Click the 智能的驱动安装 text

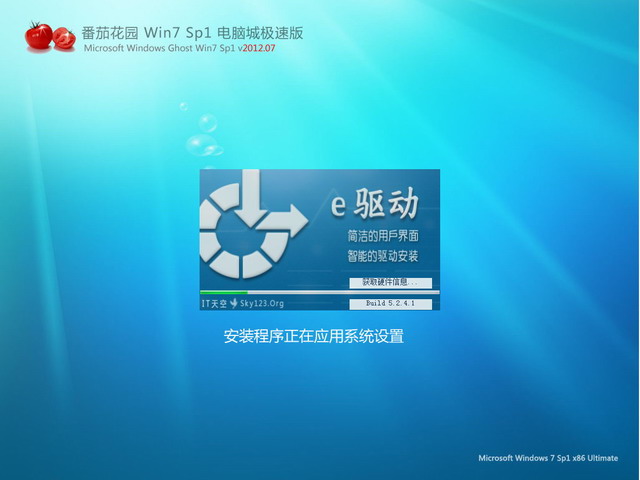pyautogui.click(x=383, y=256)
